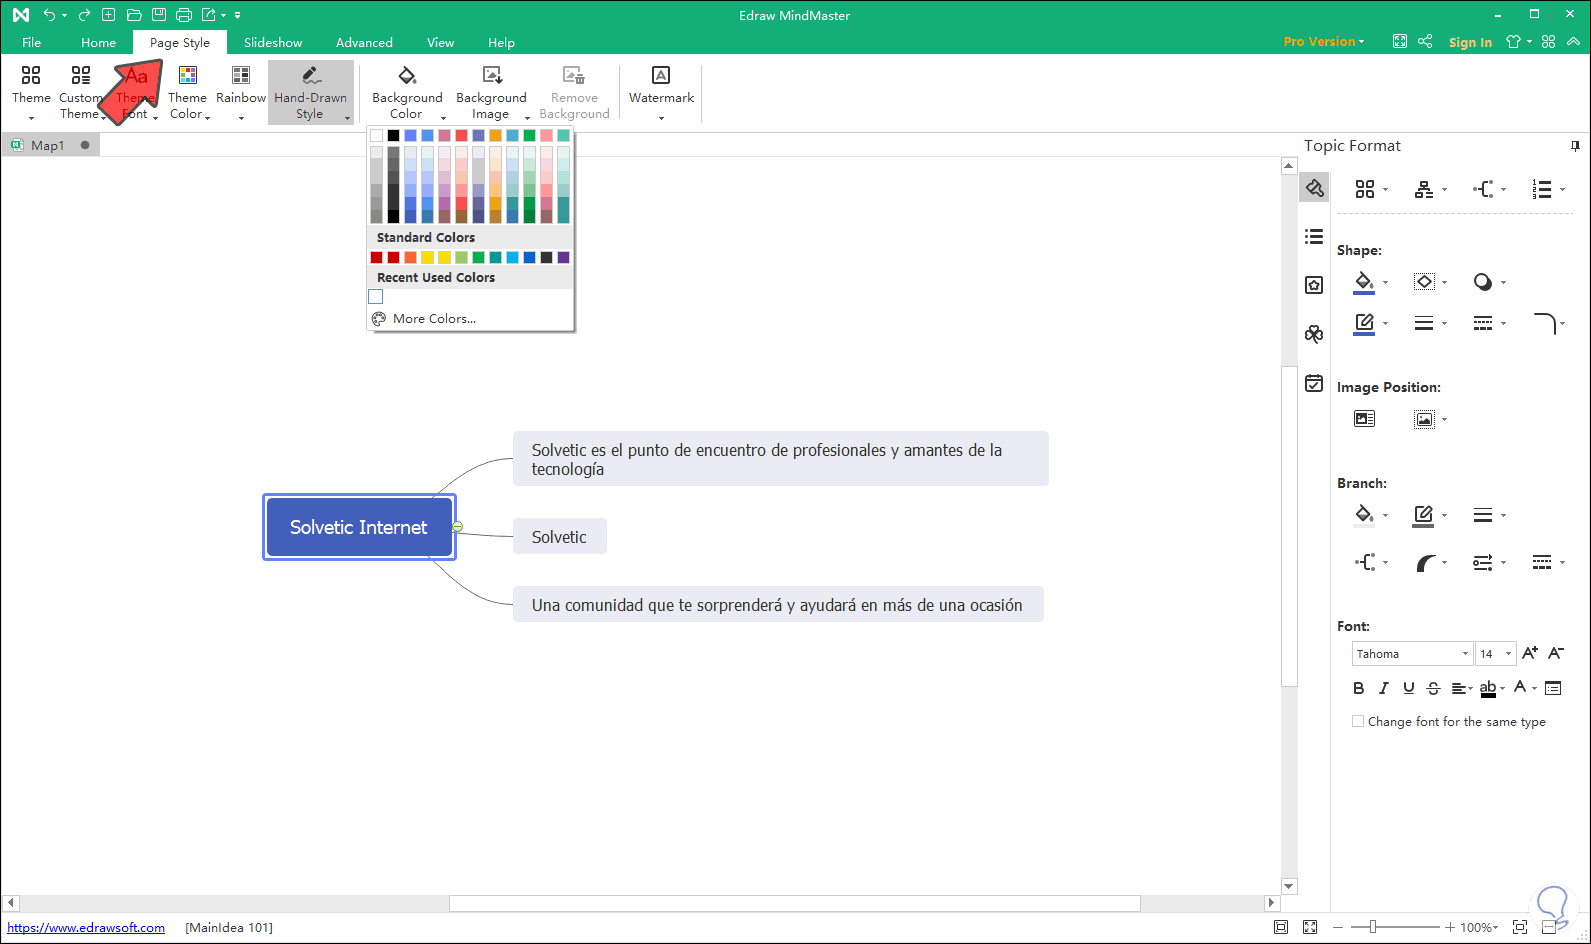
Task: Increase the font size with A+
Action: [1530, 654]
